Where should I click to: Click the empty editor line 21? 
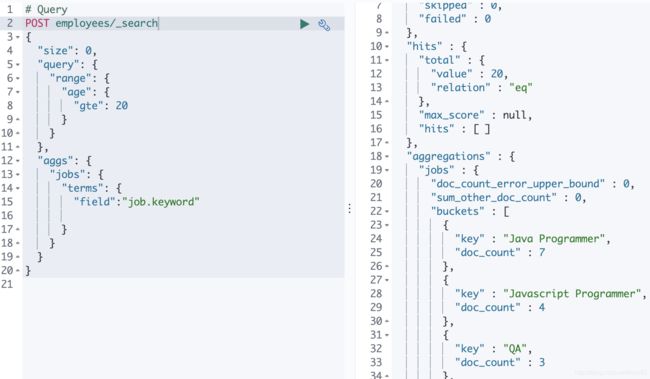183,284
